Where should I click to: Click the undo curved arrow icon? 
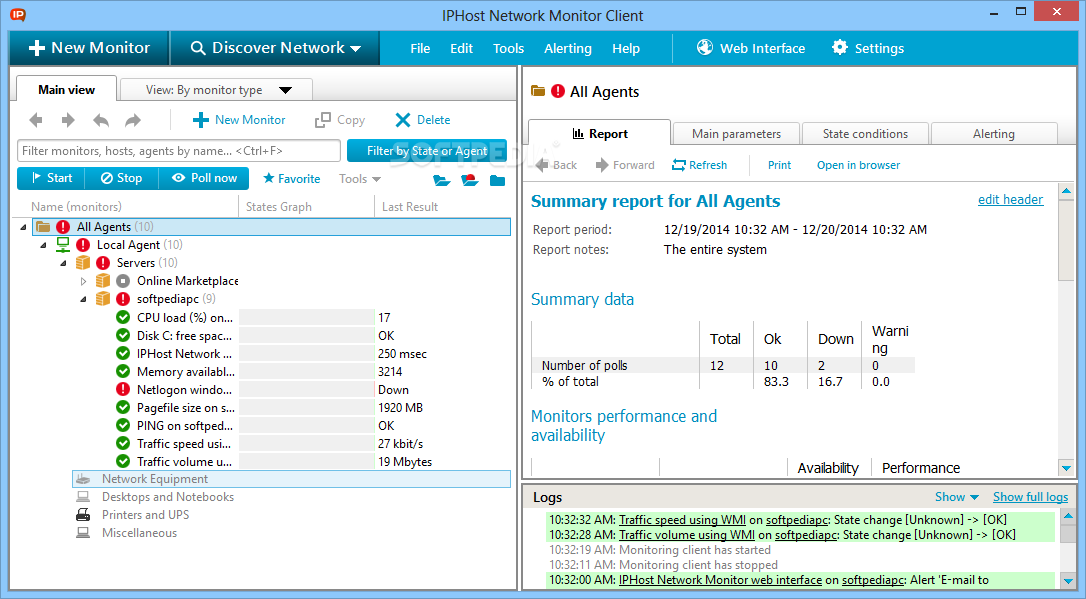tap(100, 120)
